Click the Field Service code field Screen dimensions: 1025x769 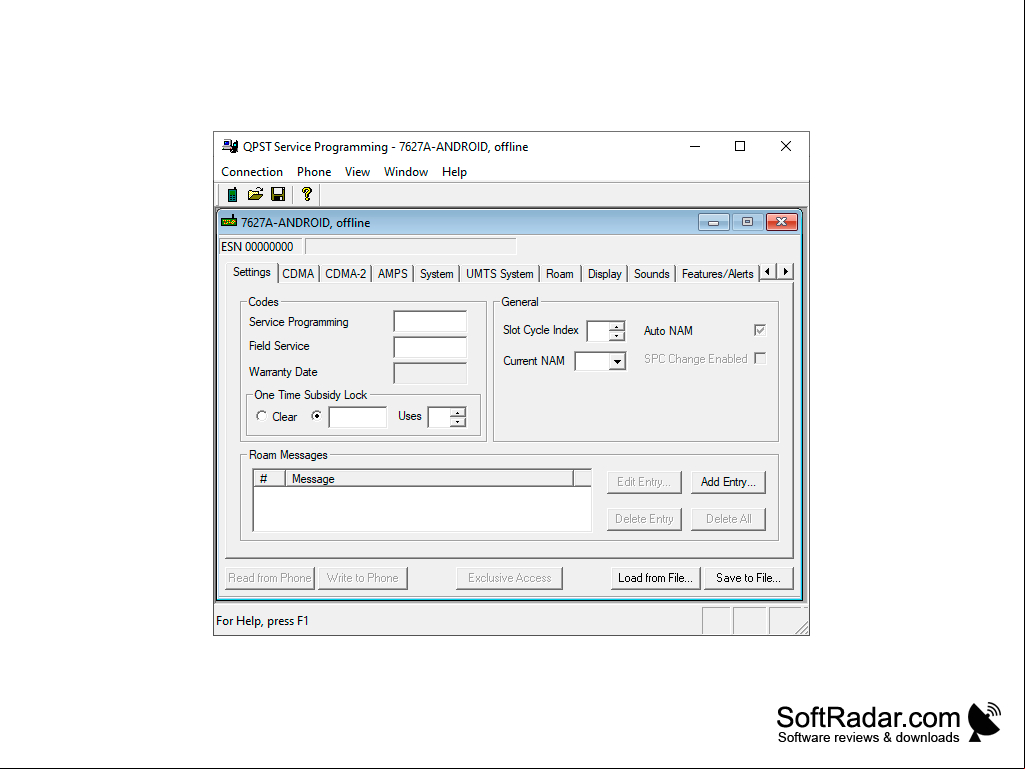point(430,347)
